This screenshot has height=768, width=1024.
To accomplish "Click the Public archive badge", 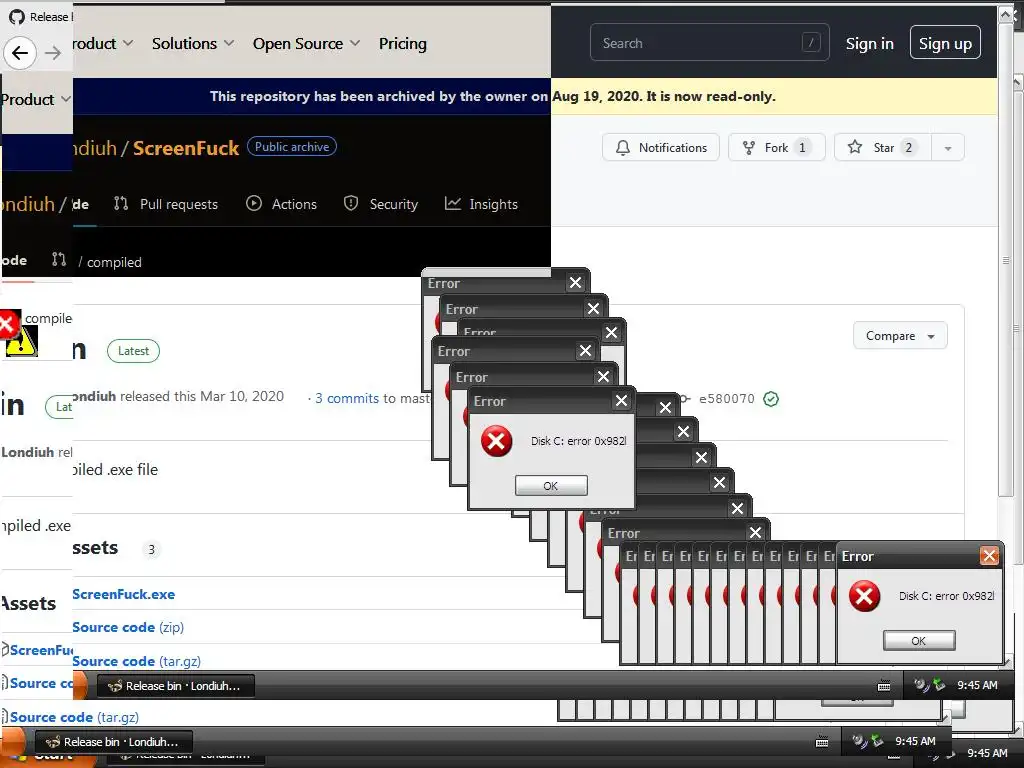I will point(292,147).
